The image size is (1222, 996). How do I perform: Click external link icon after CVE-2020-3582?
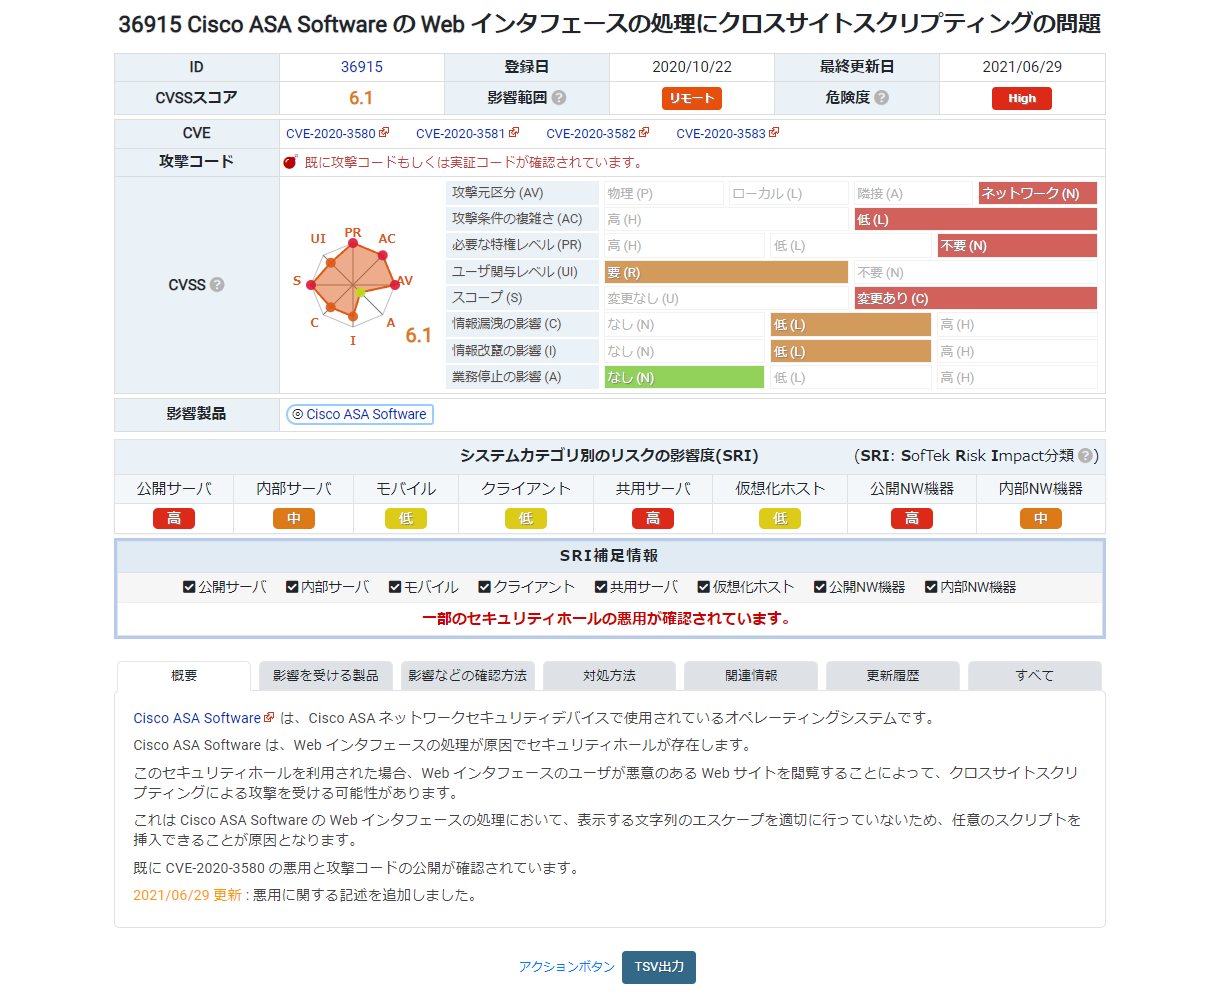click(644, 133)
